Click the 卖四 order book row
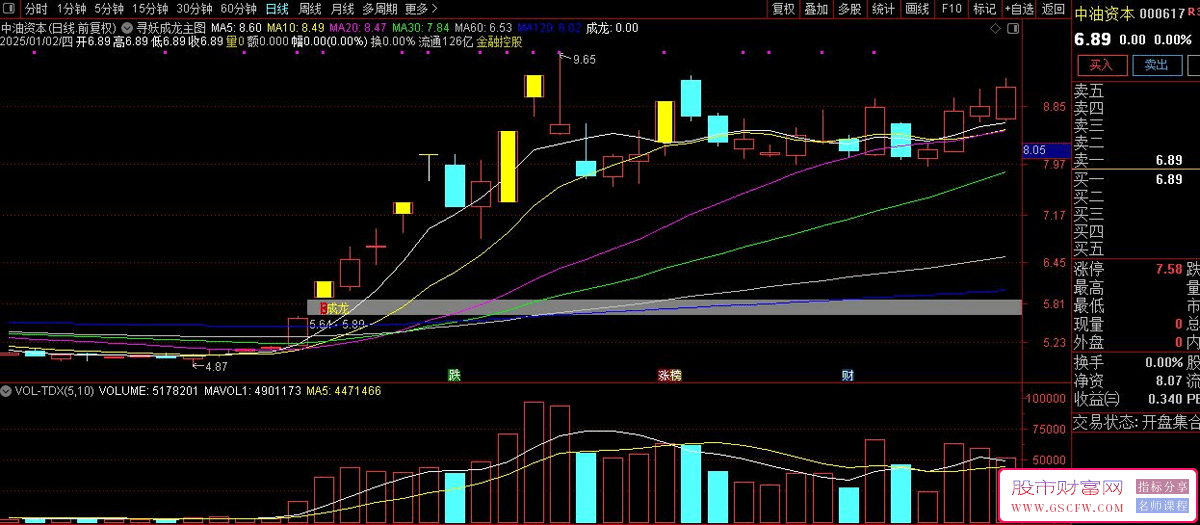The image size is (1200, 525). point(1136,108)
